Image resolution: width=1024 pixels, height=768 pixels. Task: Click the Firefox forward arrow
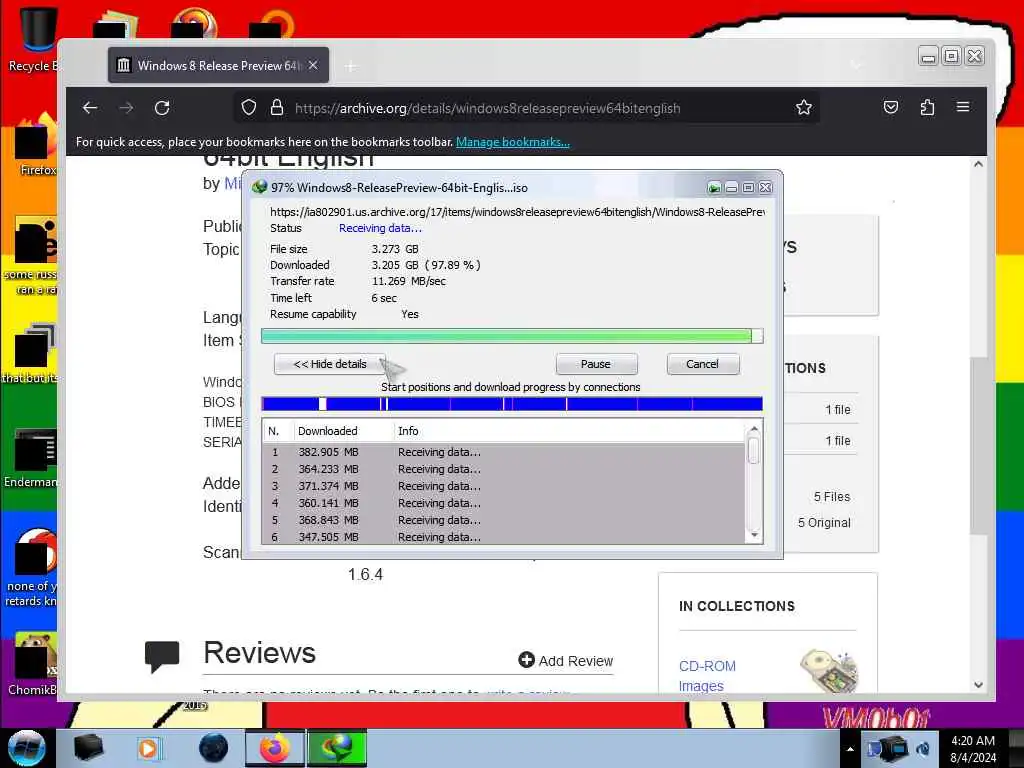click(126, 108)
